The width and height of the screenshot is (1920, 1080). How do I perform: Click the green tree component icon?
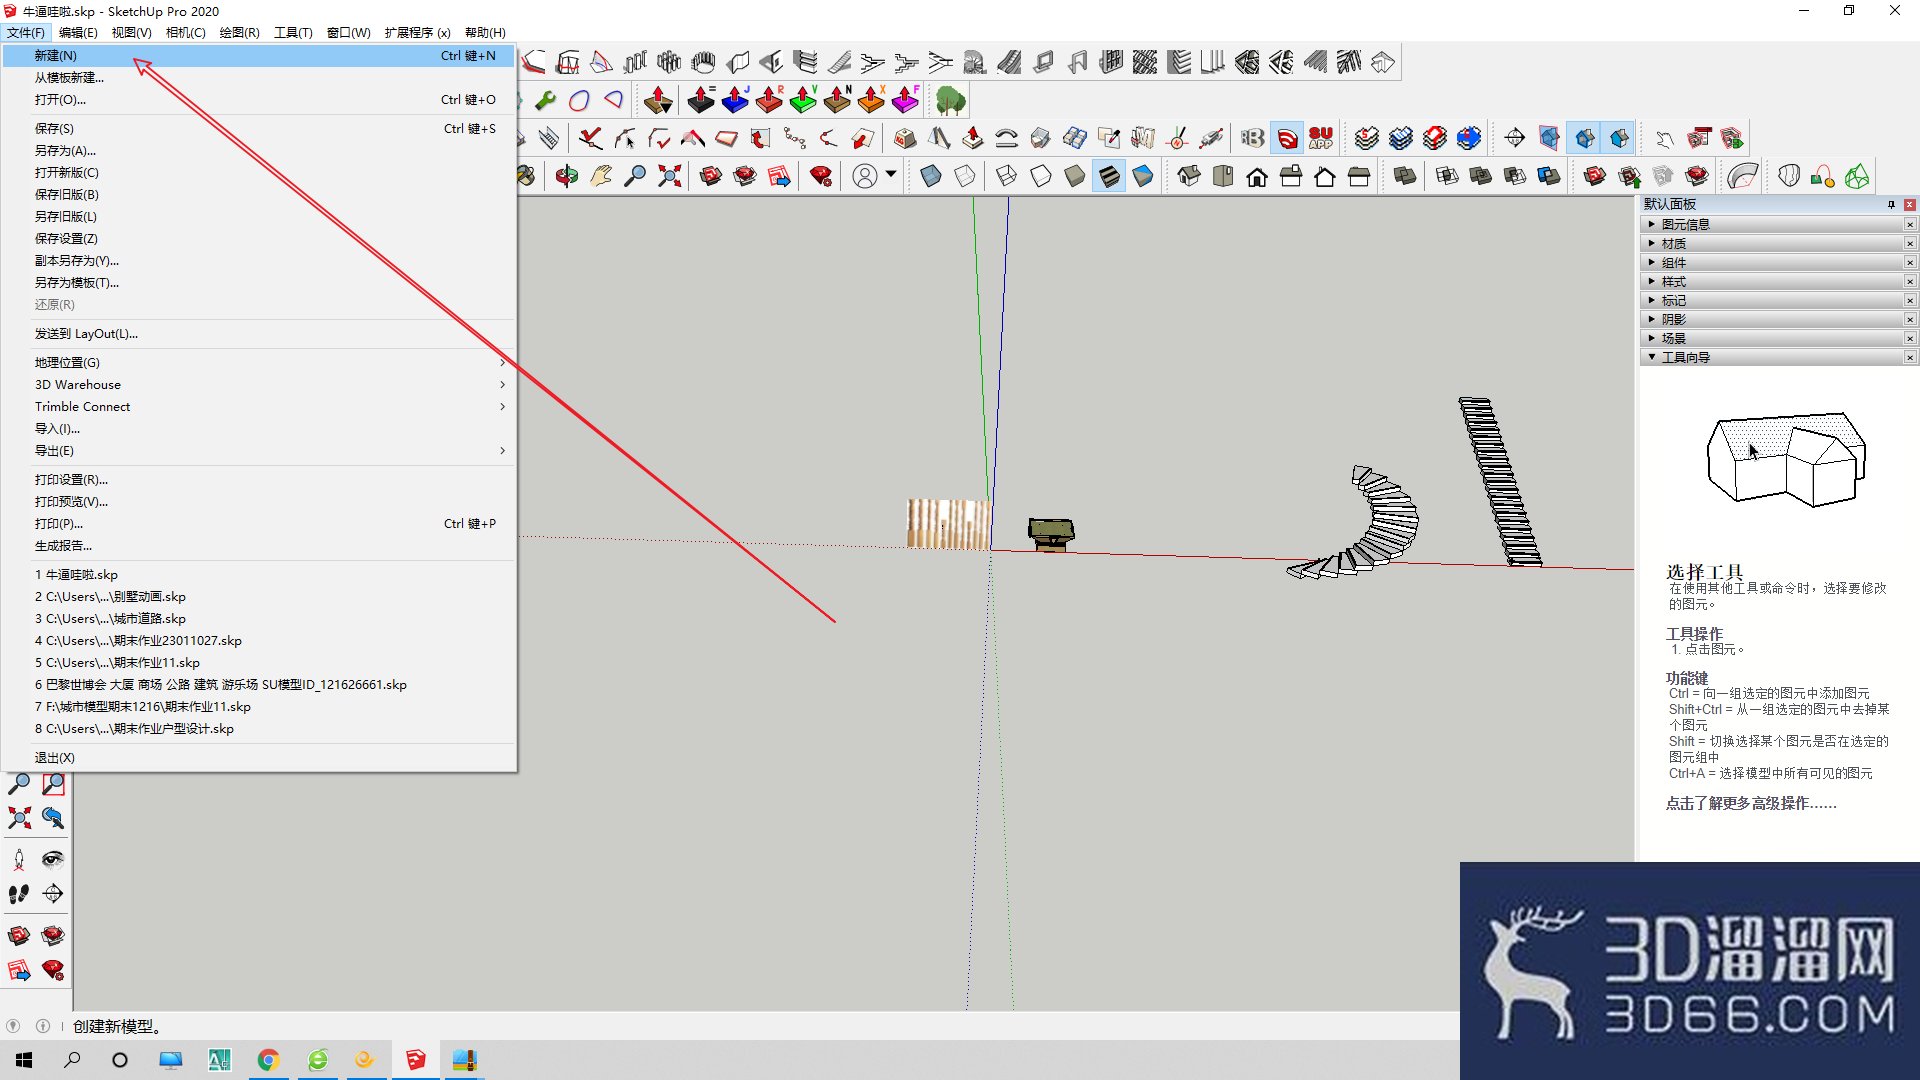pyautogui.click(x=950, y=100)
